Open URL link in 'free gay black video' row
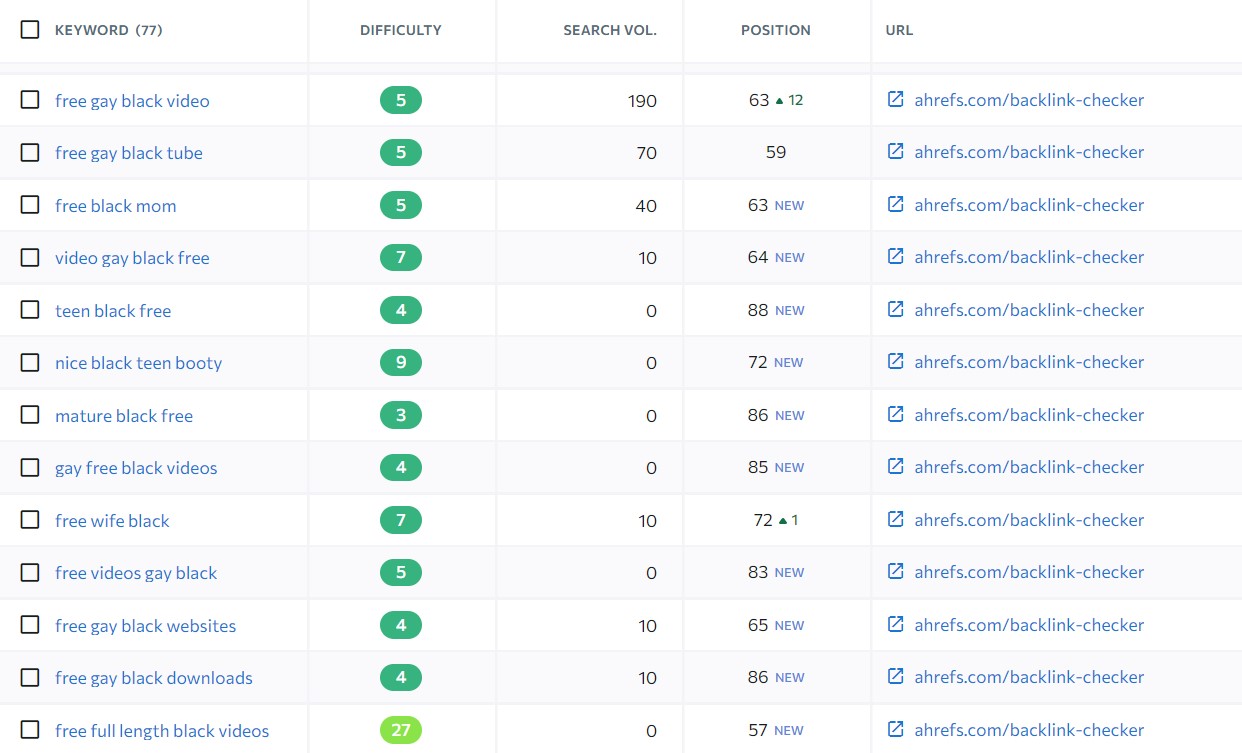The height and width of the screenshot is (753, 1242). (1029, 100)
